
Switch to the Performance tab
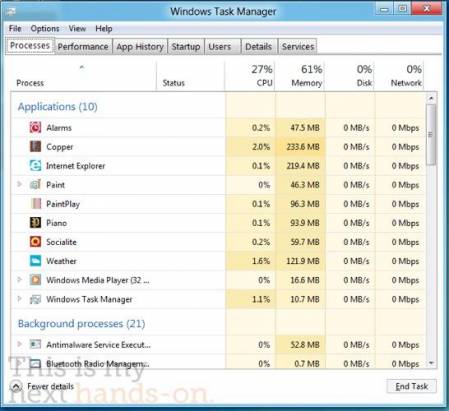(x=83, y=46)
